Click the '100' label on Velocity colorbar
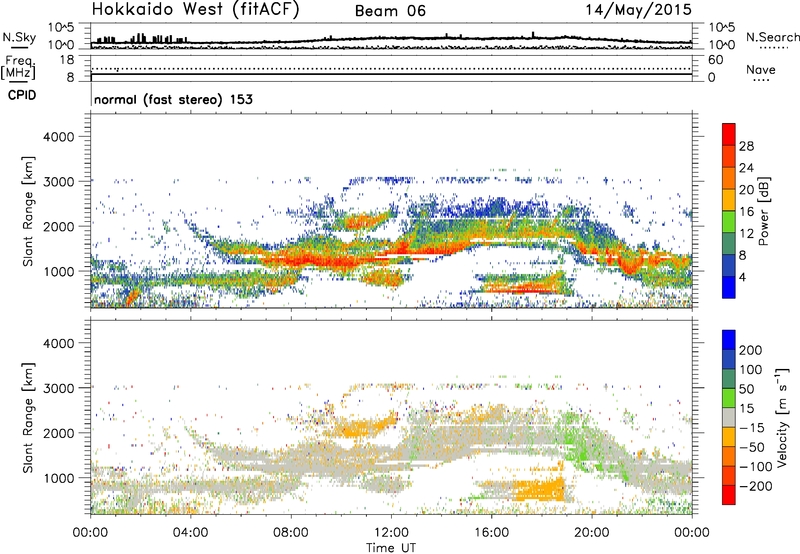The height and width of the screenshot is (554, 800). [751, 370]
